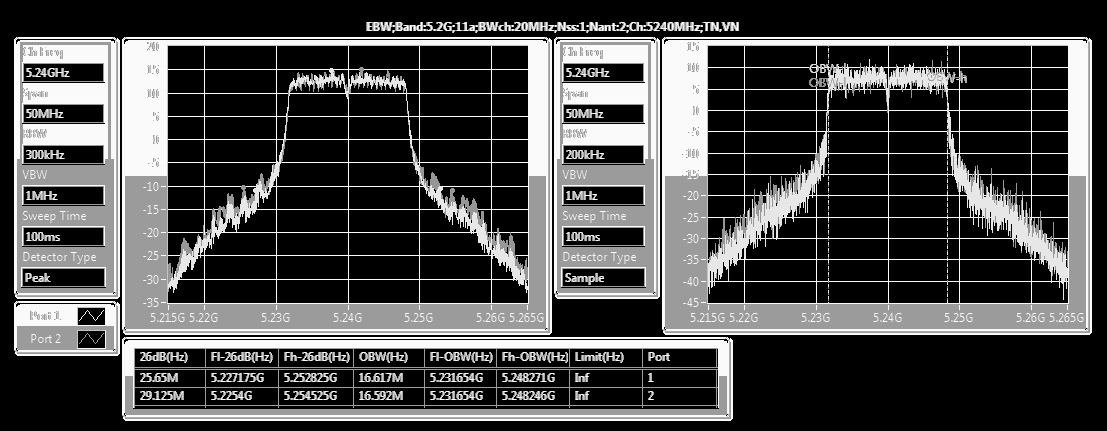Click the Port value 1 cell

(681, 378)
